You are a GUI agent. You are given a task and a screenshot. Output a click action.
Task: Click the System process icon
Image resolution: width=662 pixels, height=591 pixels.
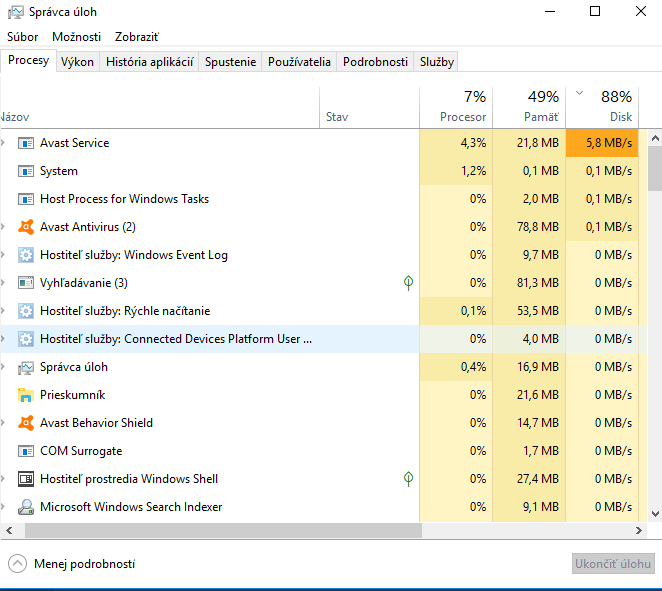click(26, 171)
